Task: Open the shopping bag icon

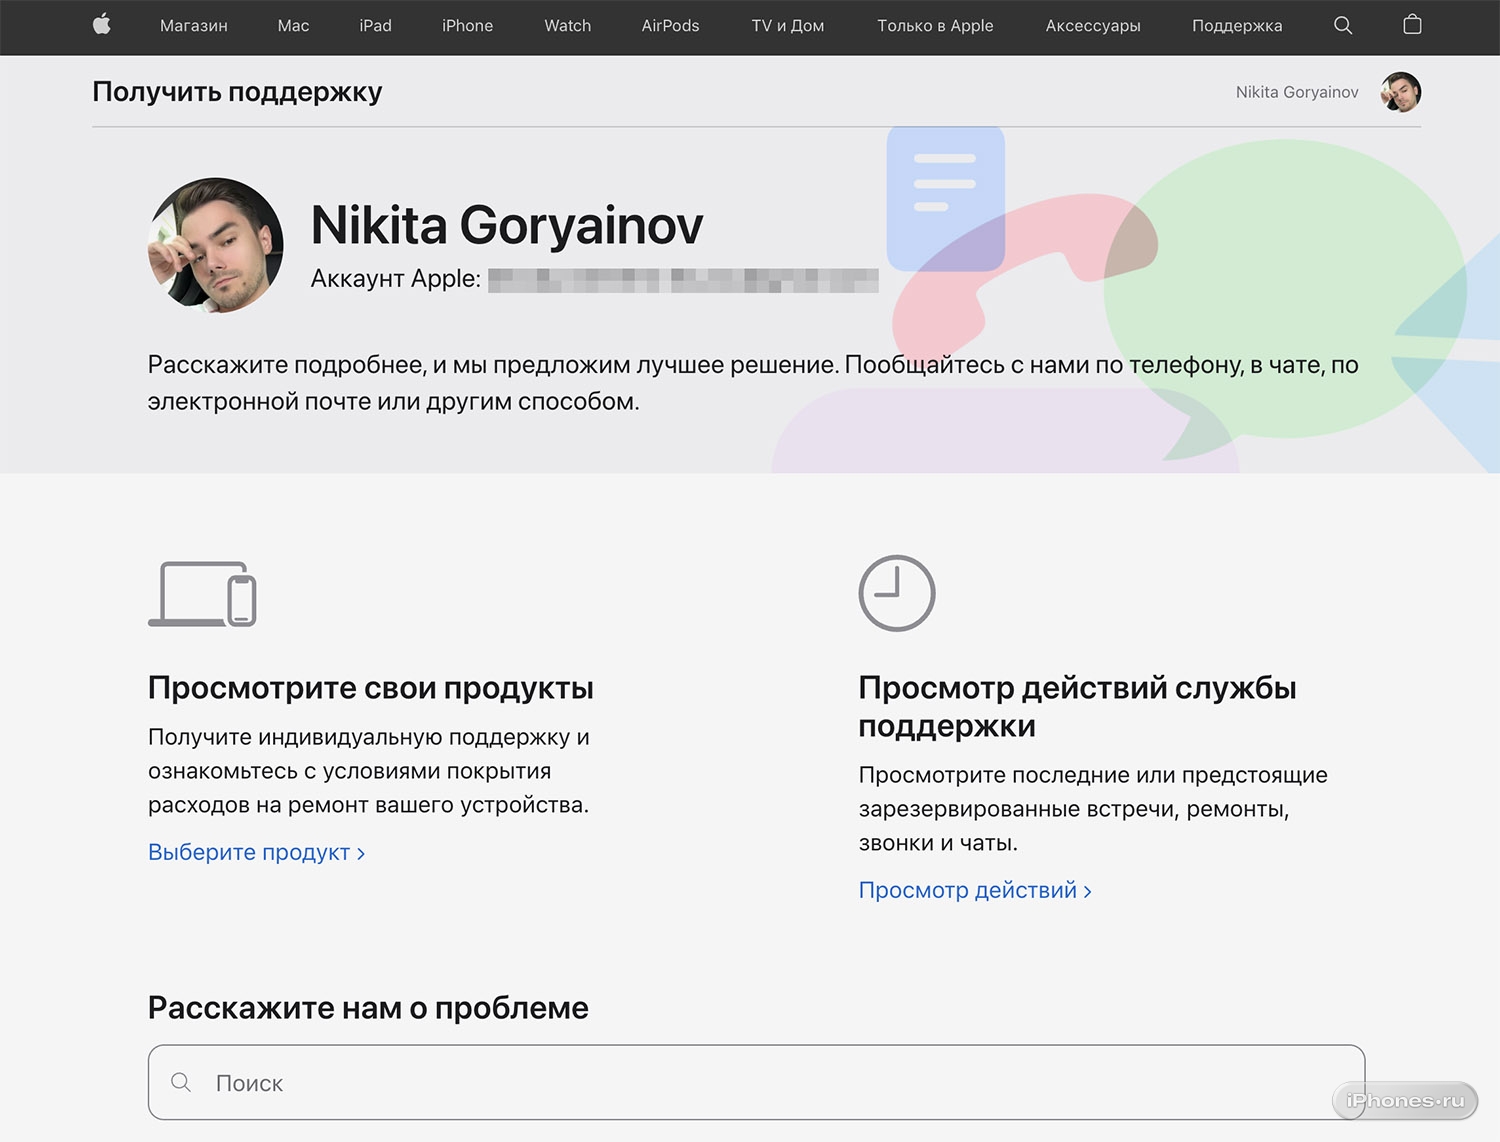Action: (x=1412, y=25)
